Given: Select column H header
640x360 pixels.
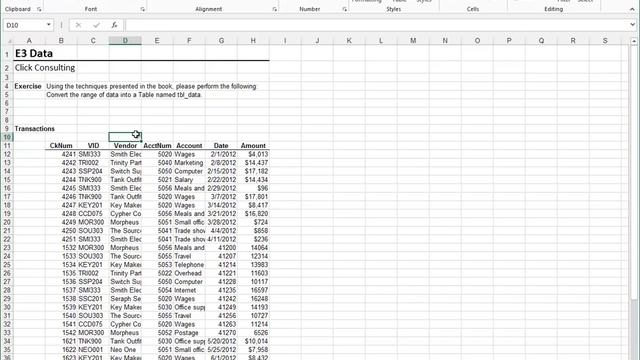Looking at the screenshot, I should pyautogui.click(x=253, y=40).
